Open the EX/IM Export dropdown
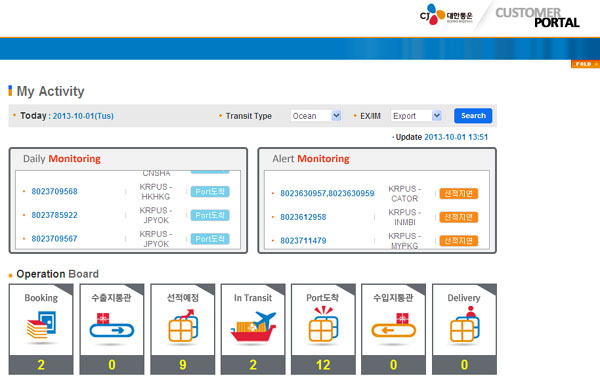Screen dimensions: 600x380 [x=416, y=116]
